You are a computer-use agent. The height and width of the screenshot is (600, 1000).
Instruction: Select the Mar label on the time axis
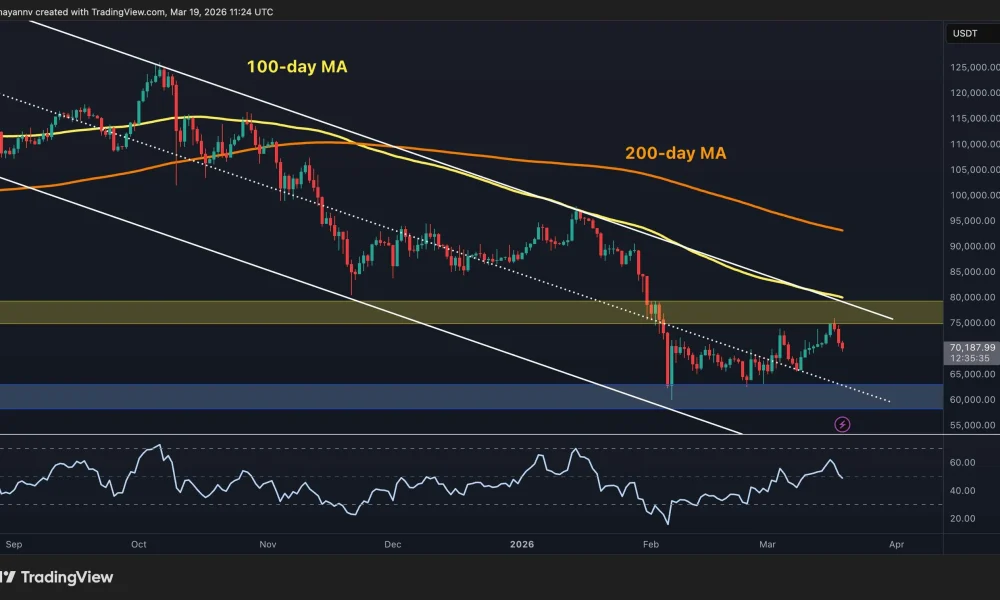tap(767, 545)
